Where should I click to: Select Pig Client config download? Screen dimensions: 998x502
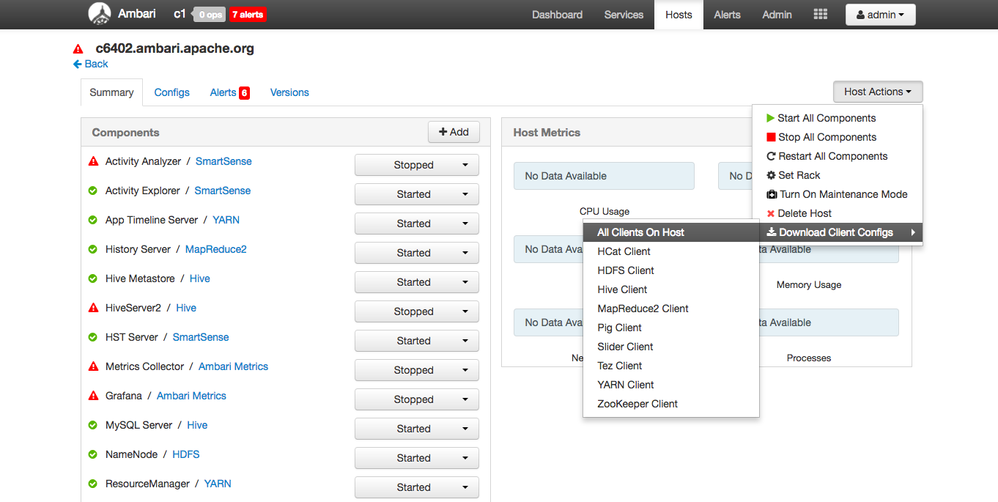click(671, 328)
